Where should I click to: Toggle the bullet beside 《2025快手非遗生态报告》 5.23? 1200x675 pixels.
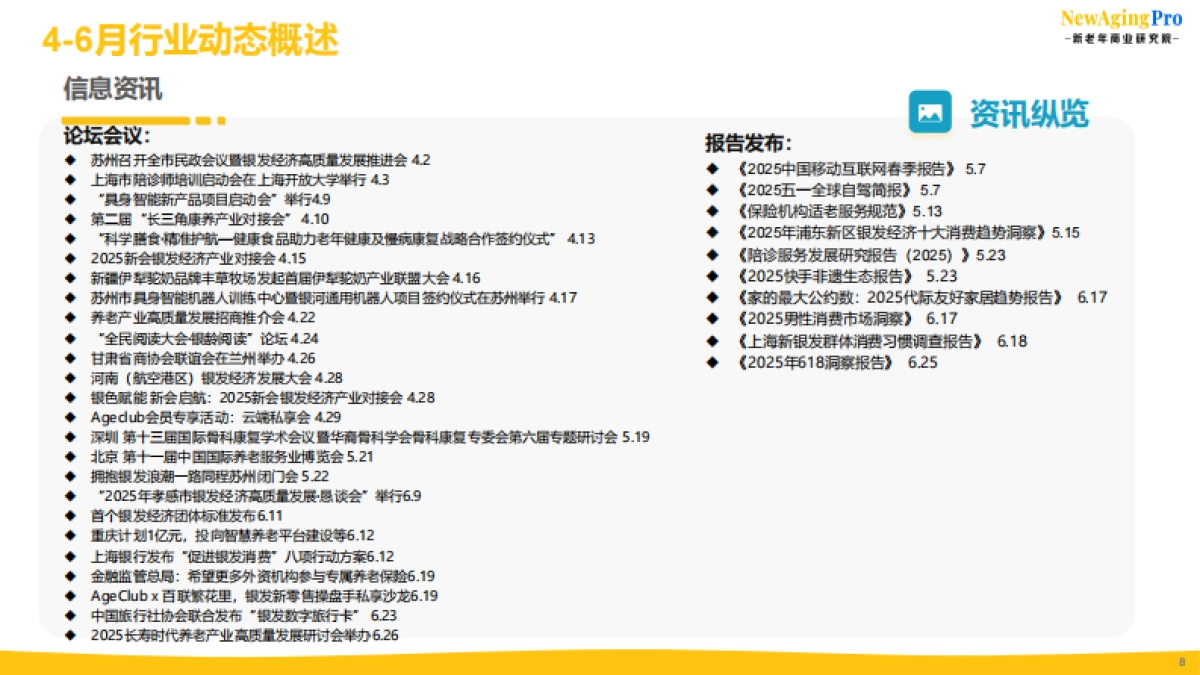point(713,276)
